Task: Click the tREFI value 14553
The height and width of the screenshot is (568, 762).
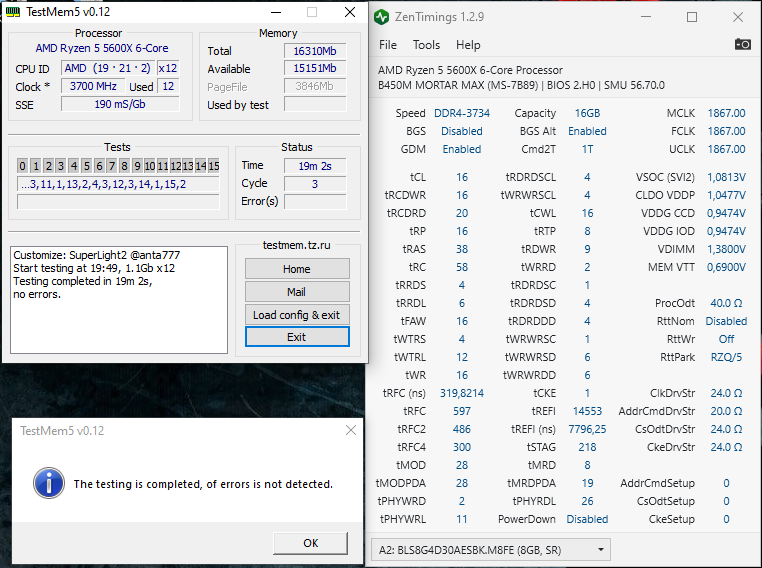Action: pos(587,411)
